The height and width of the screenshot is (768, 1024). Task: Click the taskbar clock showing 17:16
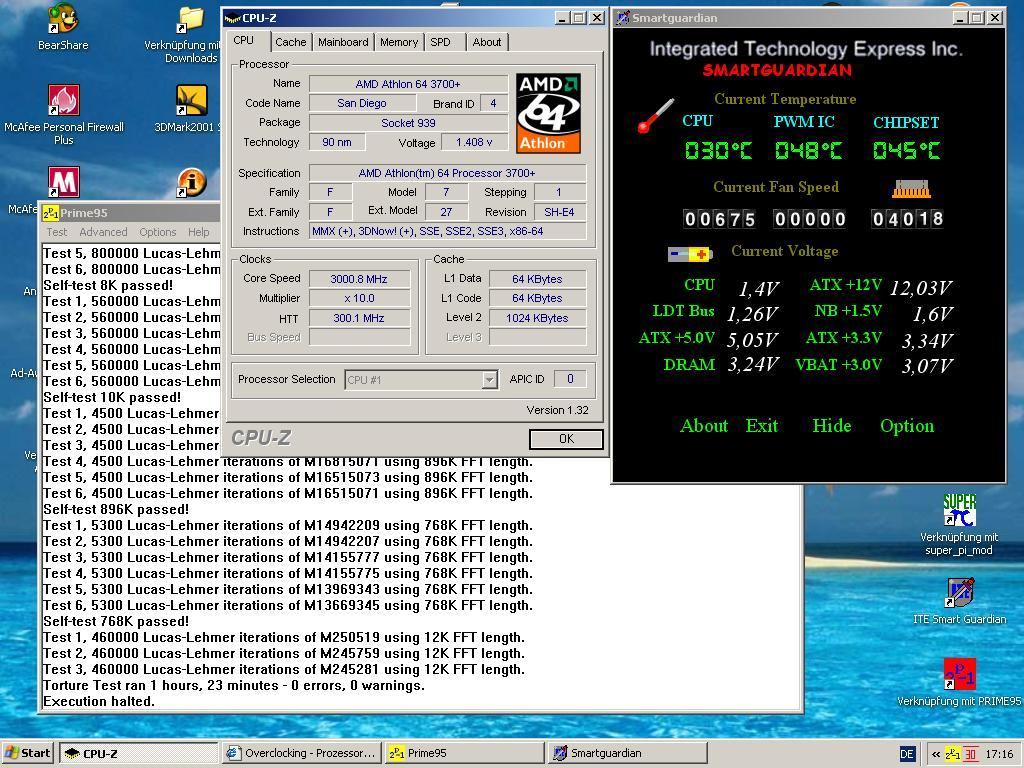999,754
